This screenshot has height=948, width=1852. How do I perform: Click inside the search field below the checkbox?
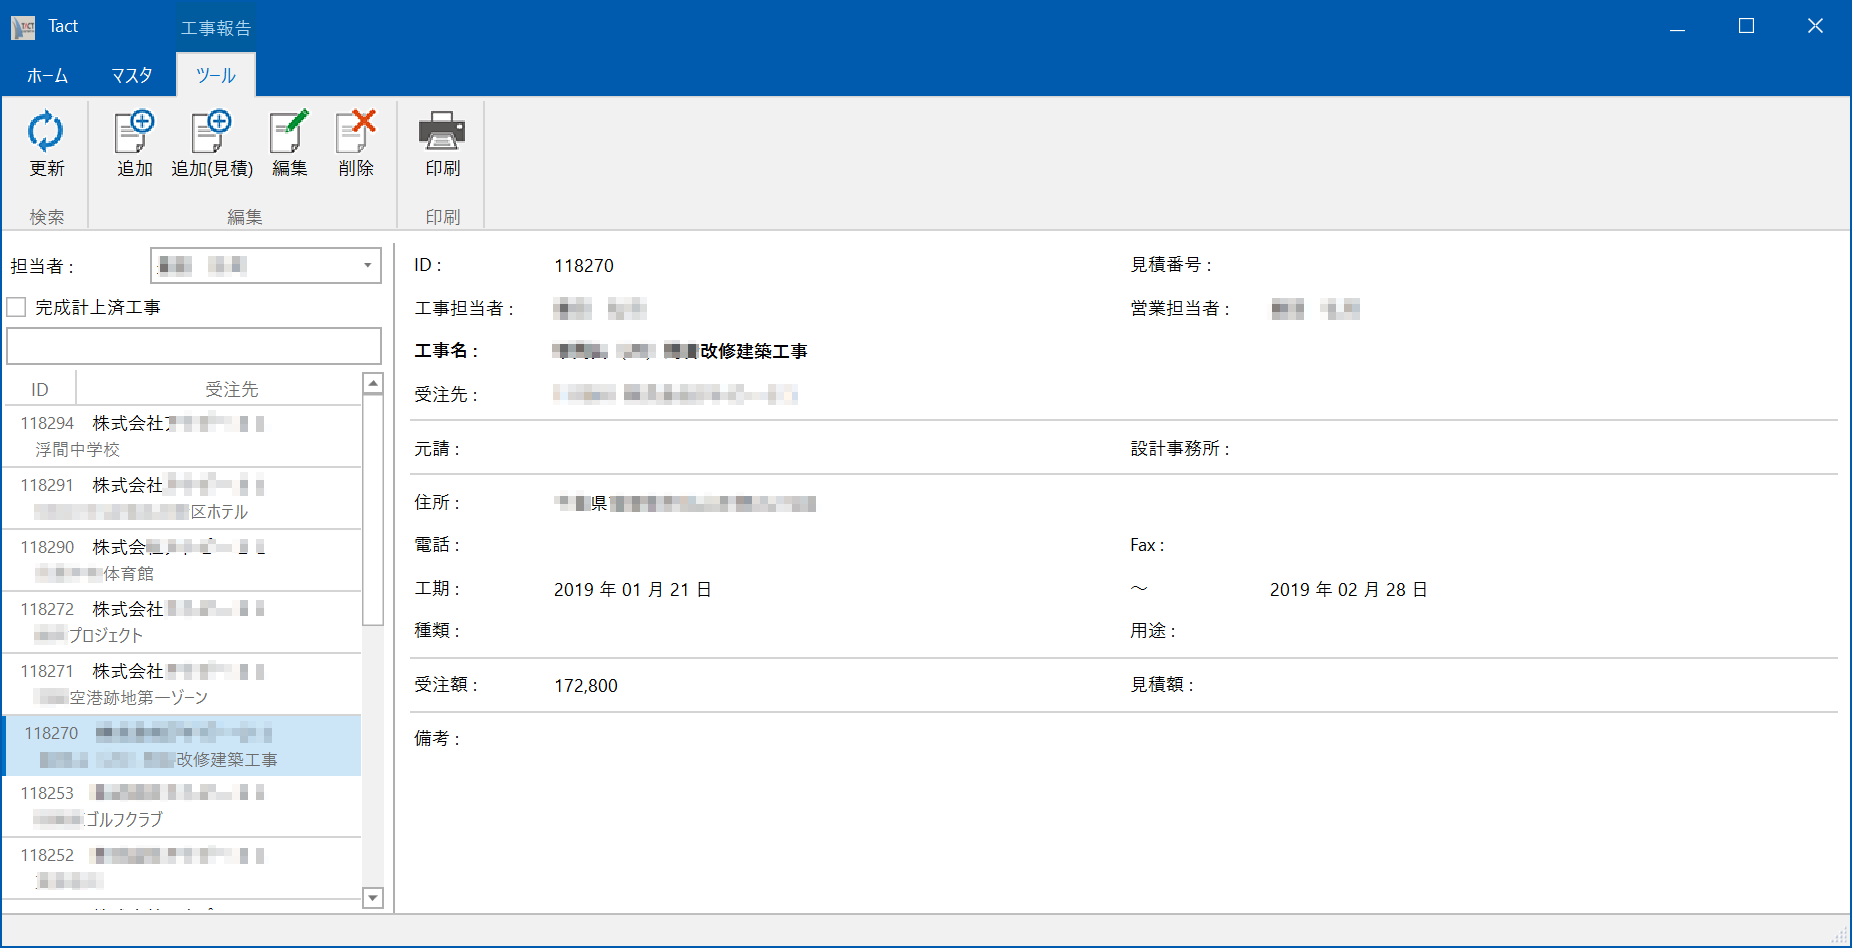pos(193,345)
